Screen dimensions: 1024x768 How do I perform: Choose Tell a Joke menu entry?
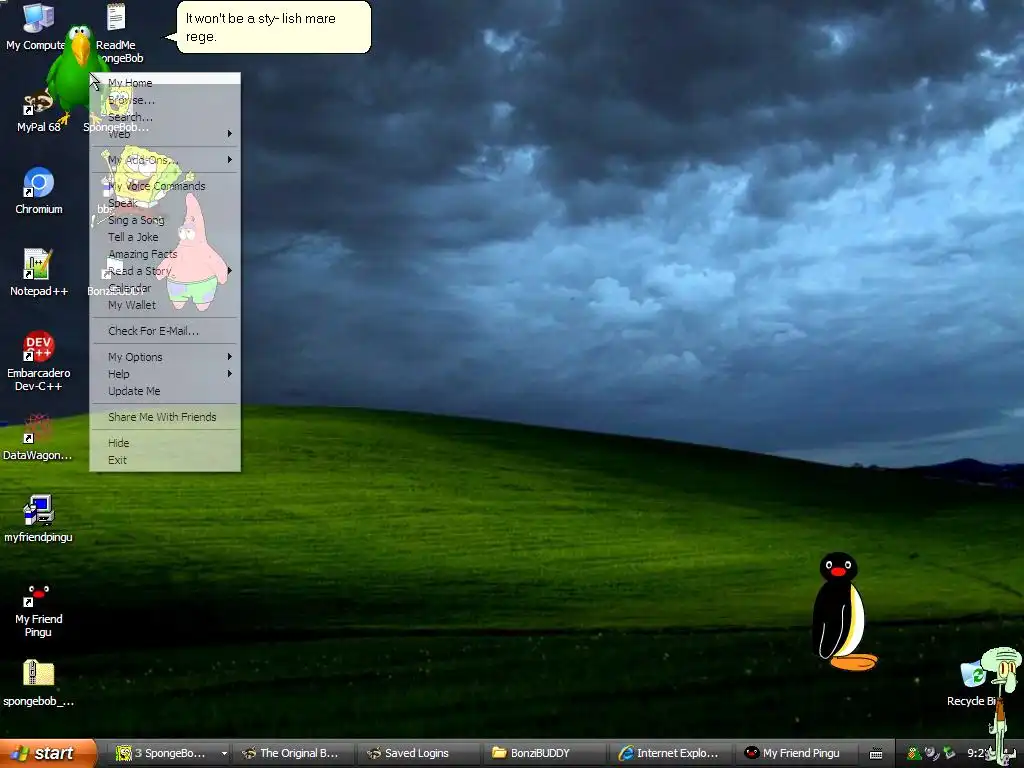[x=165, y=237]
